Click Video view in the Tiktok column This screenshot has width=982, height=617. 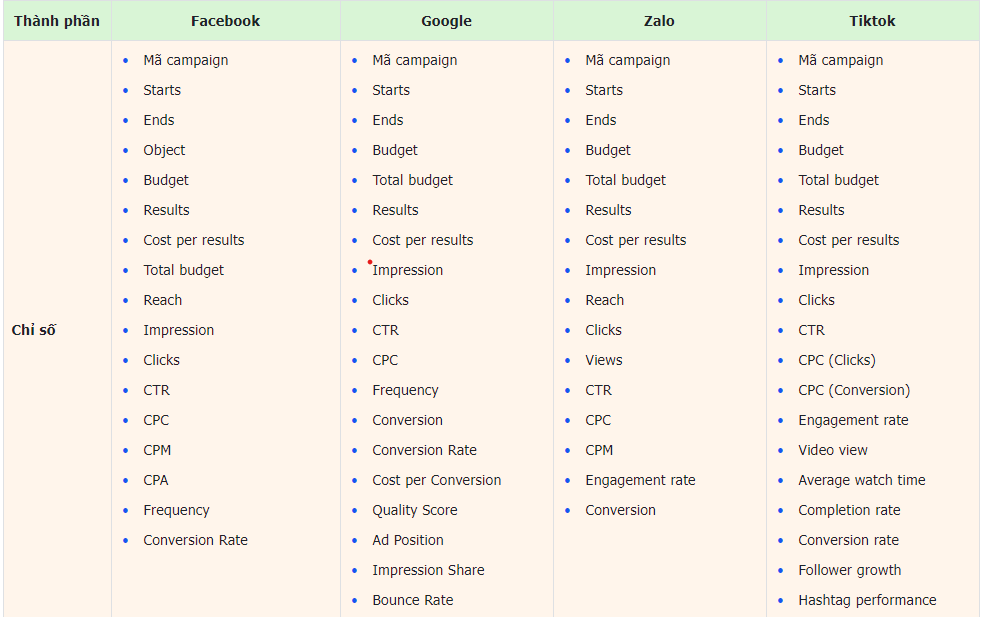coord(833,450)
